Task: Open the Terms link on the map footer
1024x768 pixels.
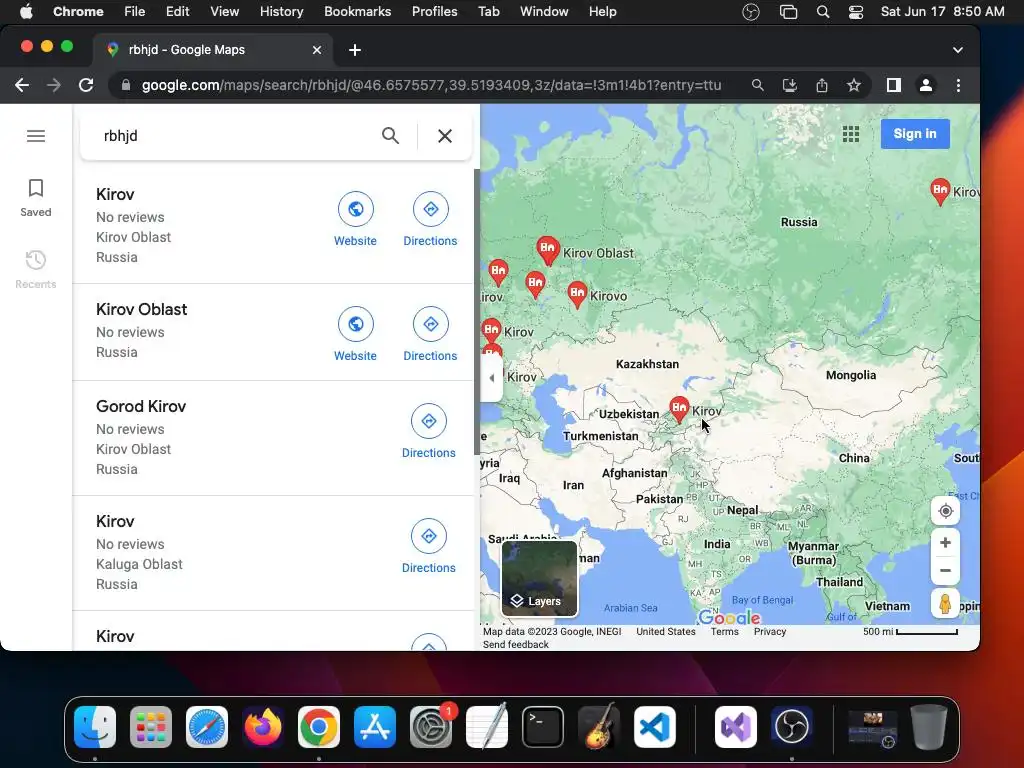Action: tap(724, 632)
